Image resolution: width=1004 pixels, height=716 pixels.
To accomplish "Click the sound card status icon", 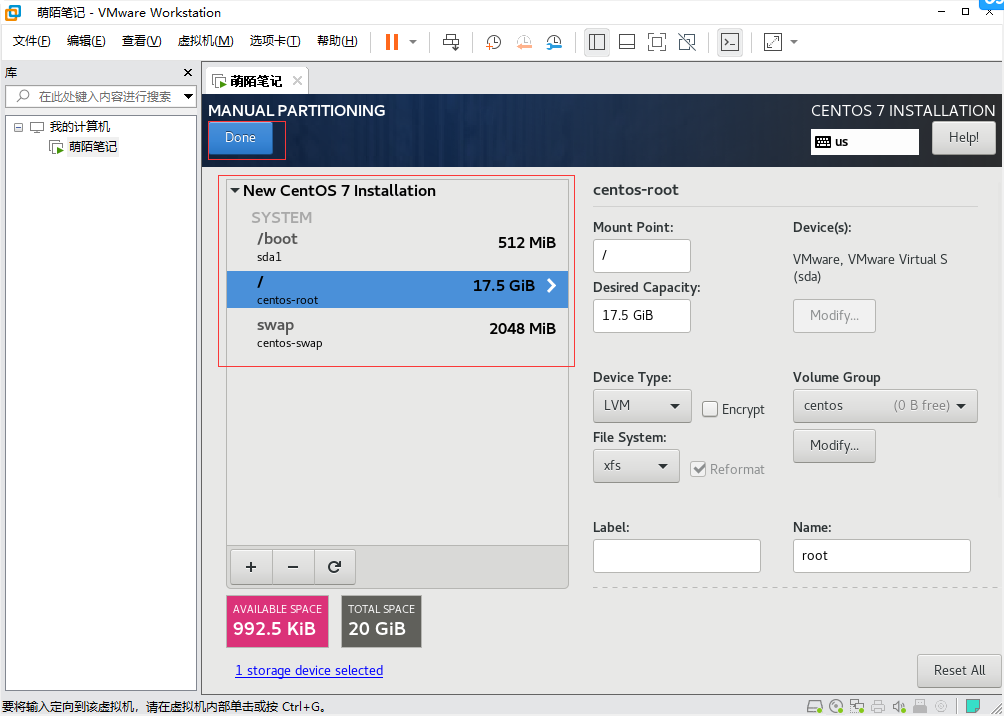I will 898,706.
